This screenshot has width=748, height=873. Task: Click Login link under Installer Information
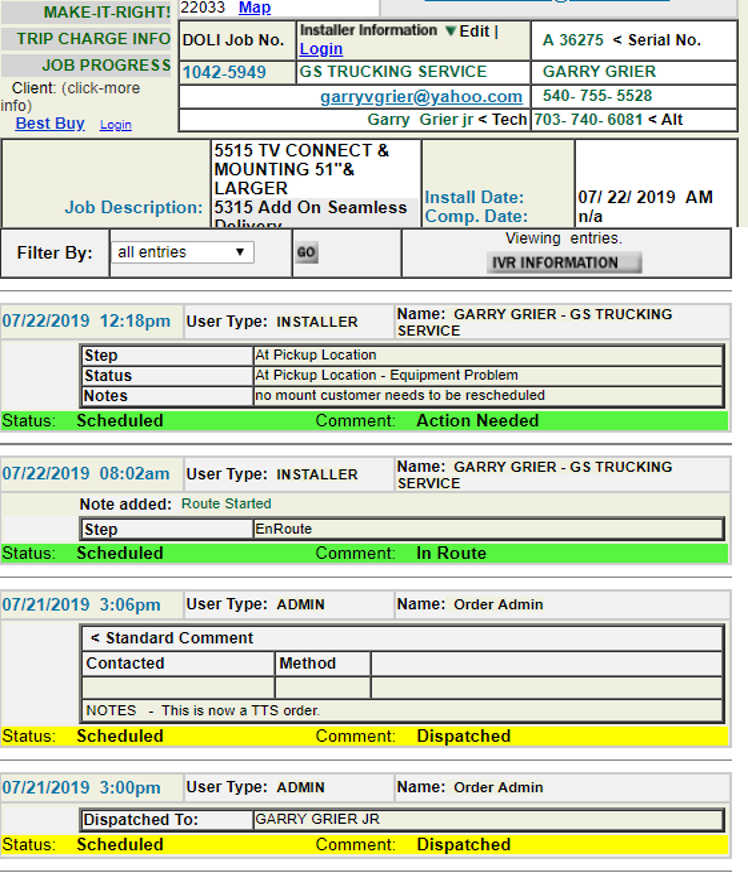coord(321,49)
